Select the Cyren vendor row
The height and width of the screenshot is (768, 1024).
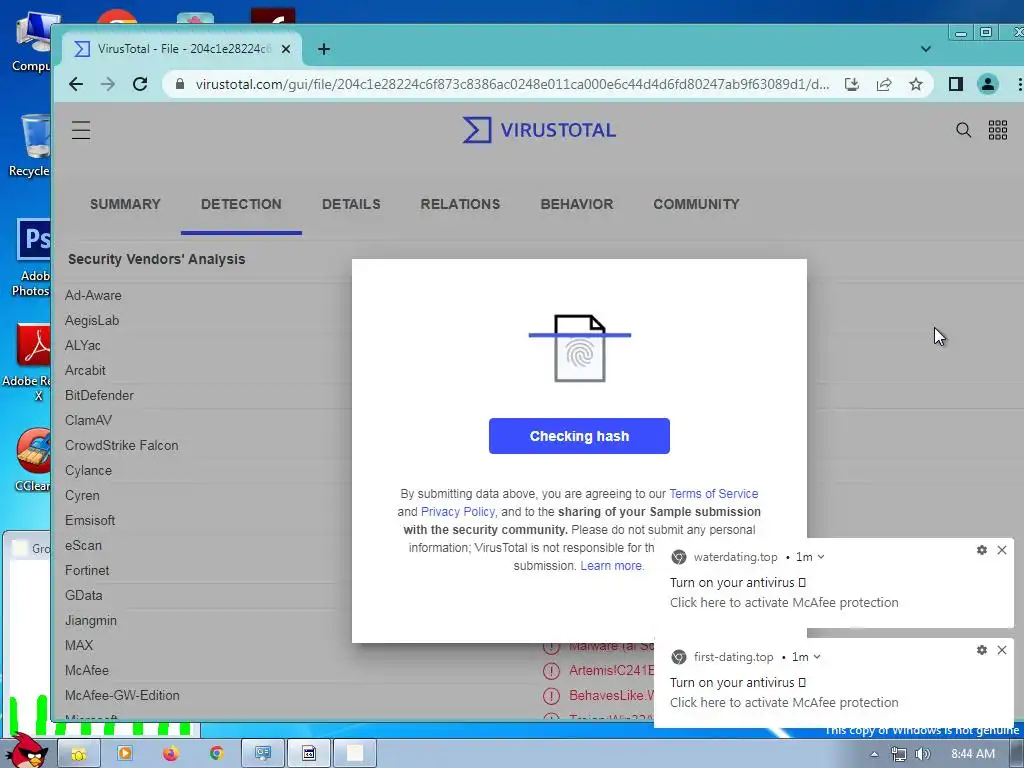pyautogui.click(x=82, y=495)
